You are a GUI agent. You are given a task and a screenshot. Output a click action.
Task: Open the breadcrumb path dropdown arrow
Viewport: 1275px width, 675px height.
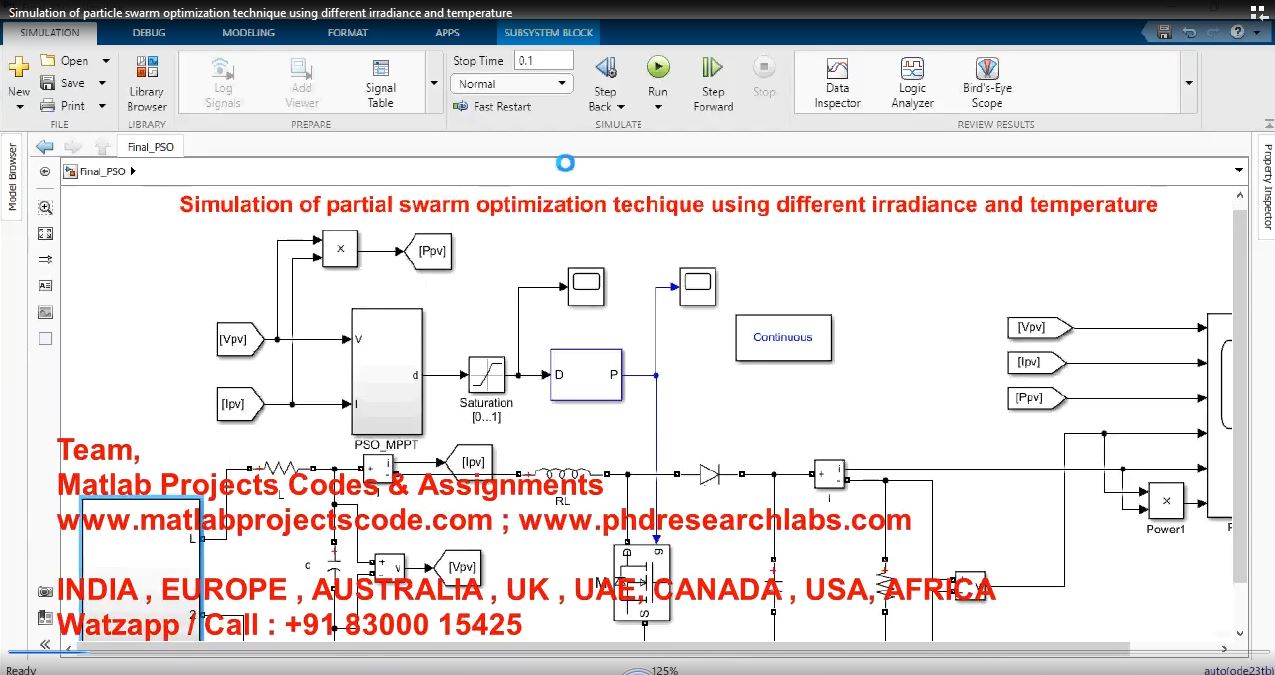pyautogui.click(x=1240, y=171)
